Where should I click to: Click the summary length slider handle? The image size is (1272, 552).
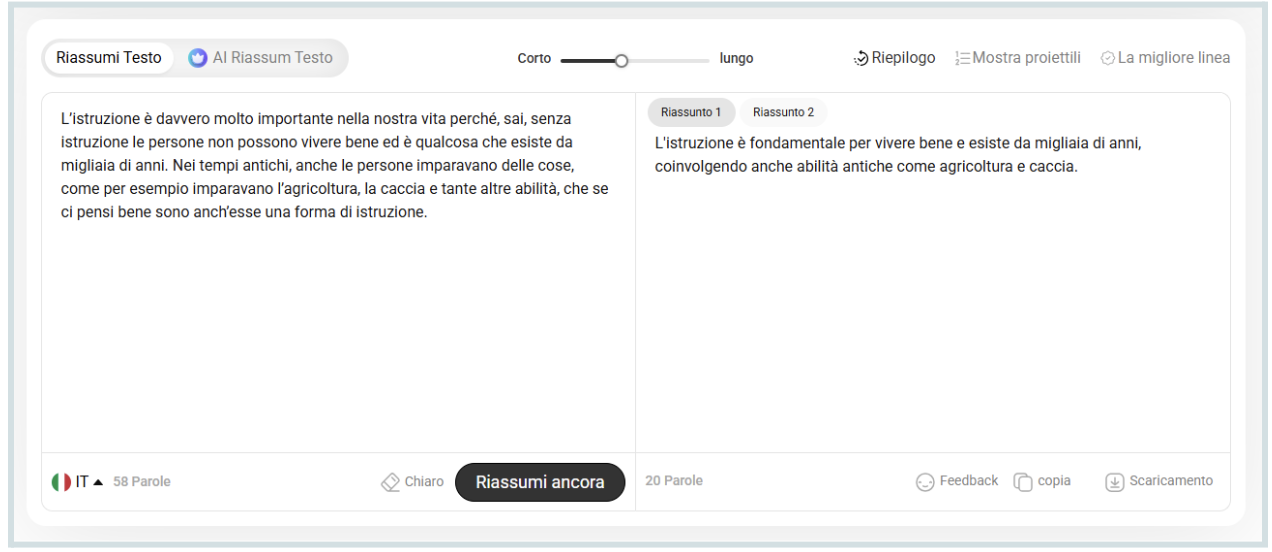[x=621, y=60]
